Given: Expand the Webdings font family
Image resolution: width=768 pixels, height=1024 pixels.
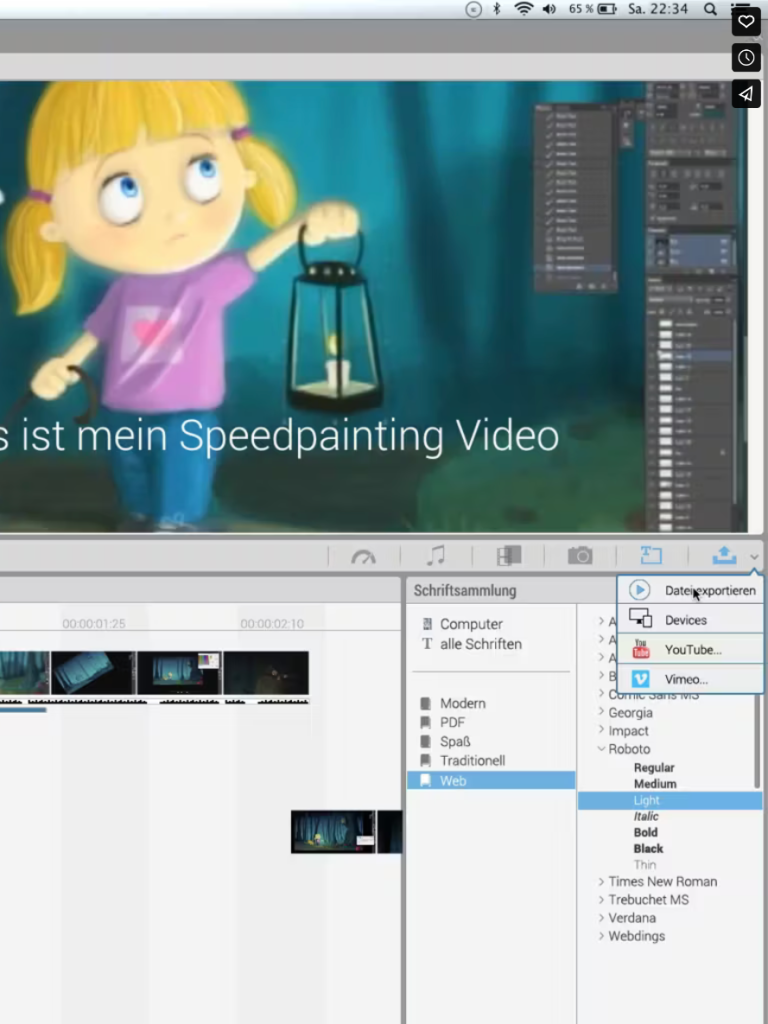Looking at the screenshot, I should [x=601, y=936].
